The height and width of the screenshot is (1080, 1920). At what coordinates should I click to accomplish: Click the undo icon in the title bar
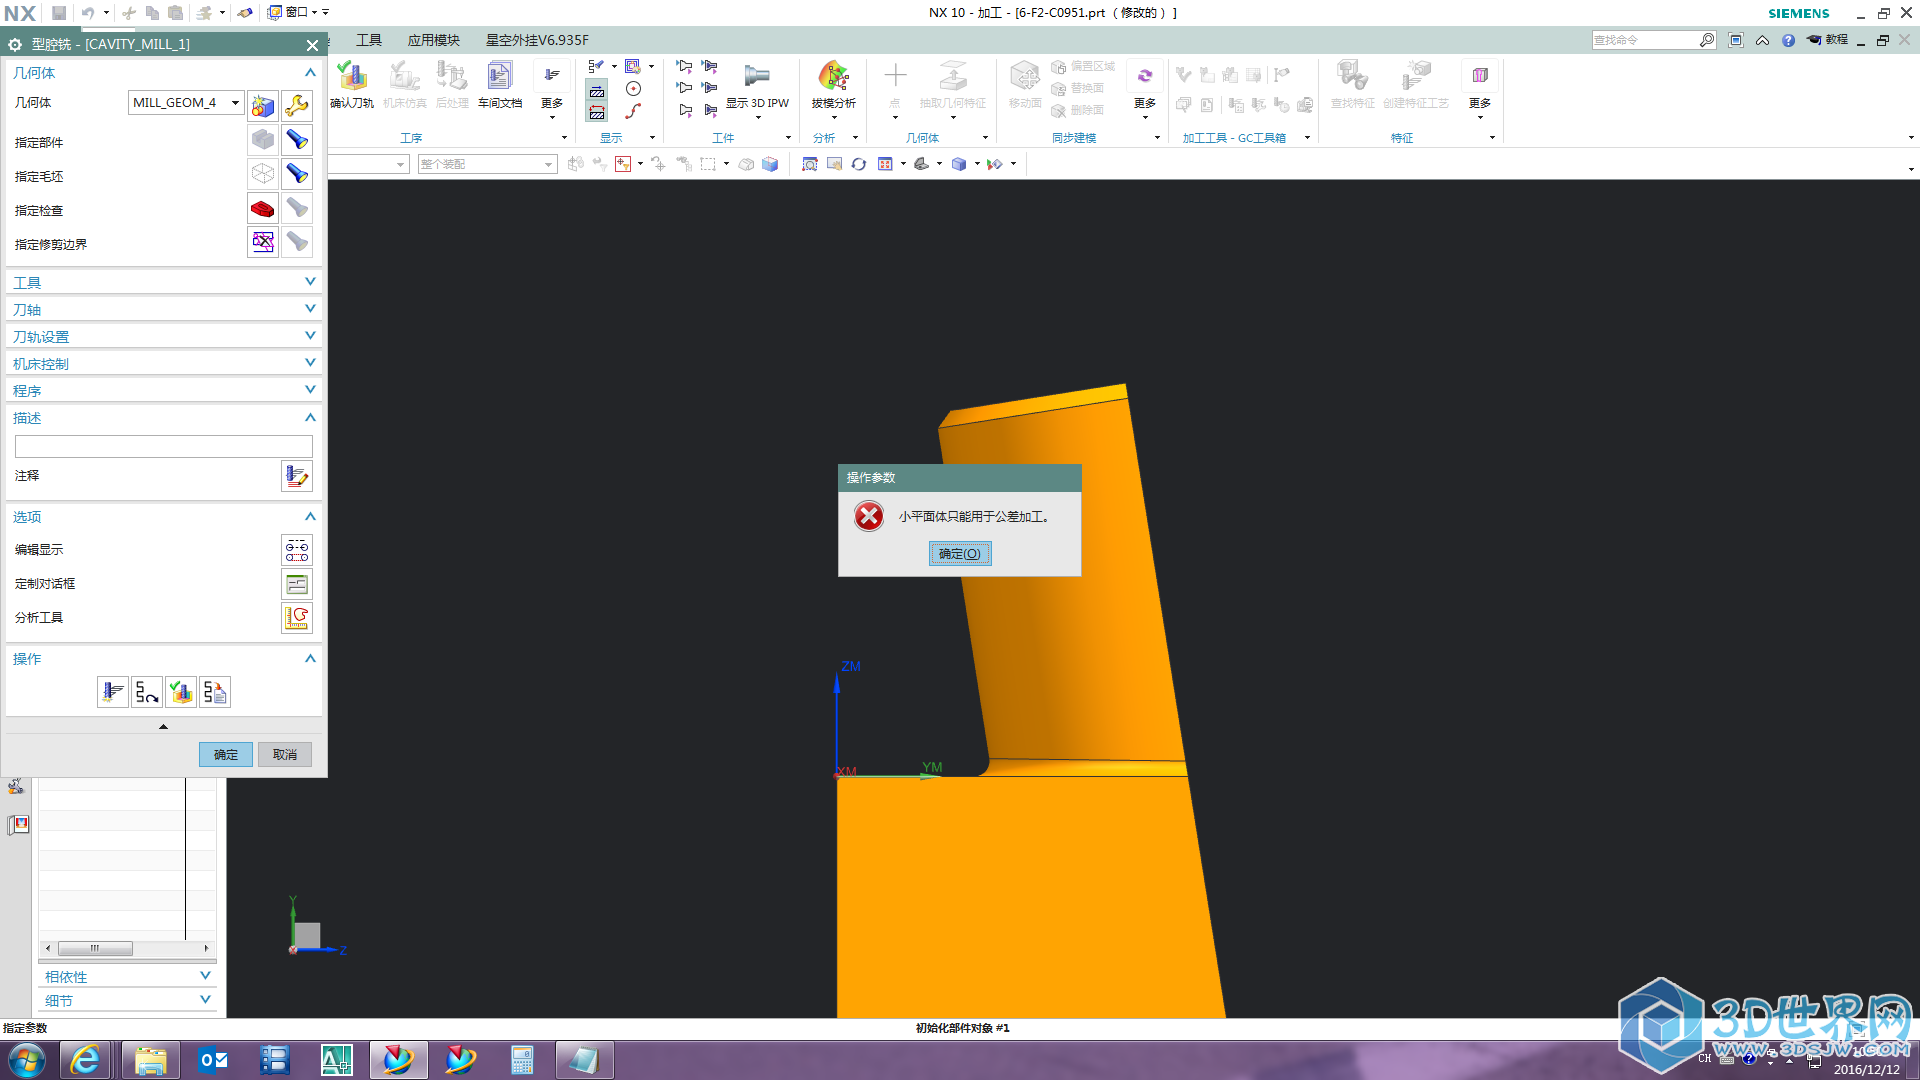[88, 13]
